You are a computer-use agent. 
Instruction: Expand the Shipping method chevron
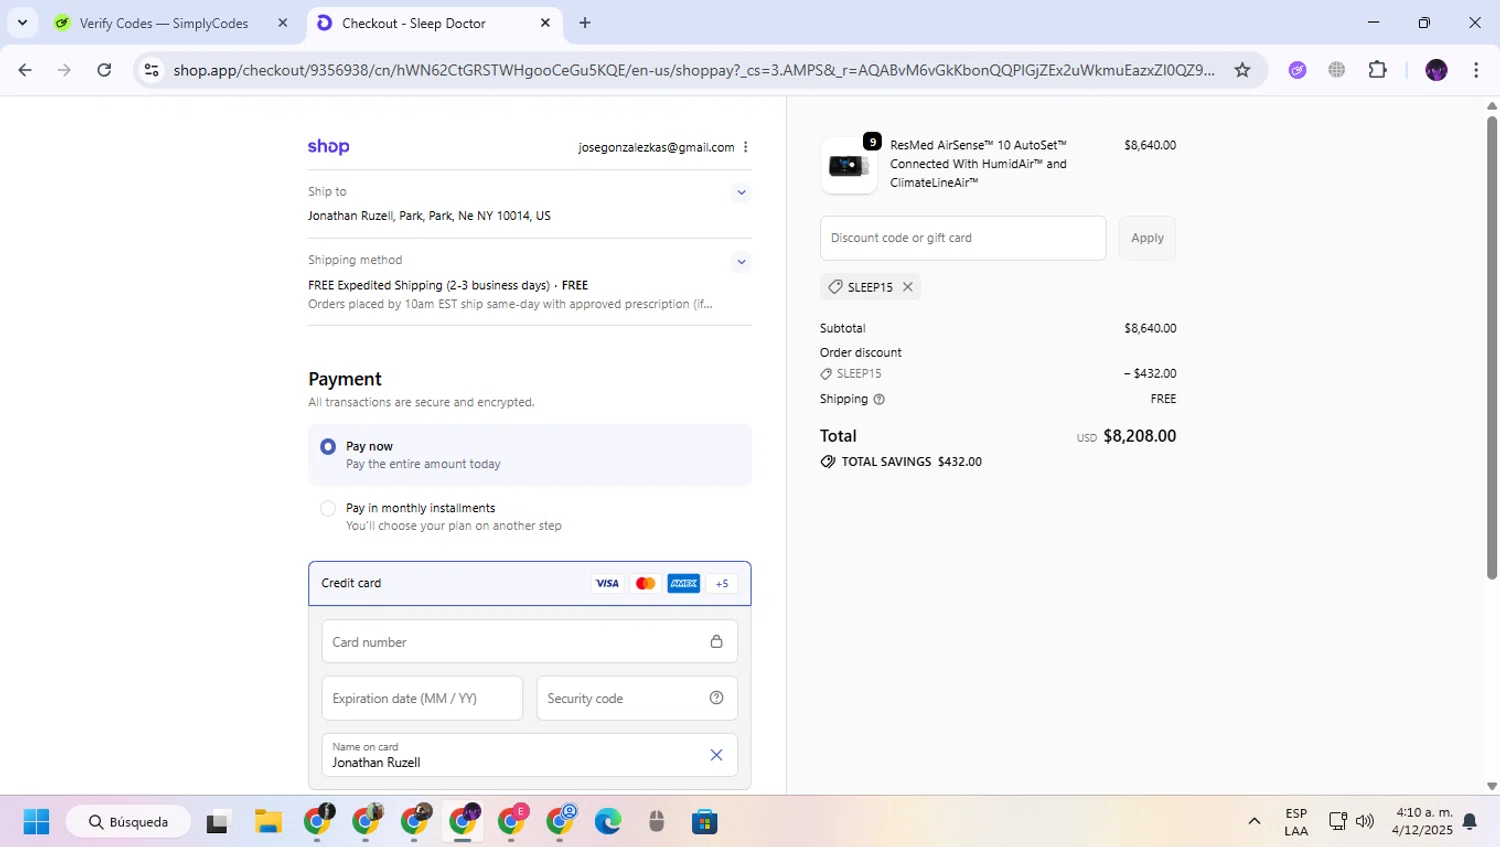pos(741,262)
